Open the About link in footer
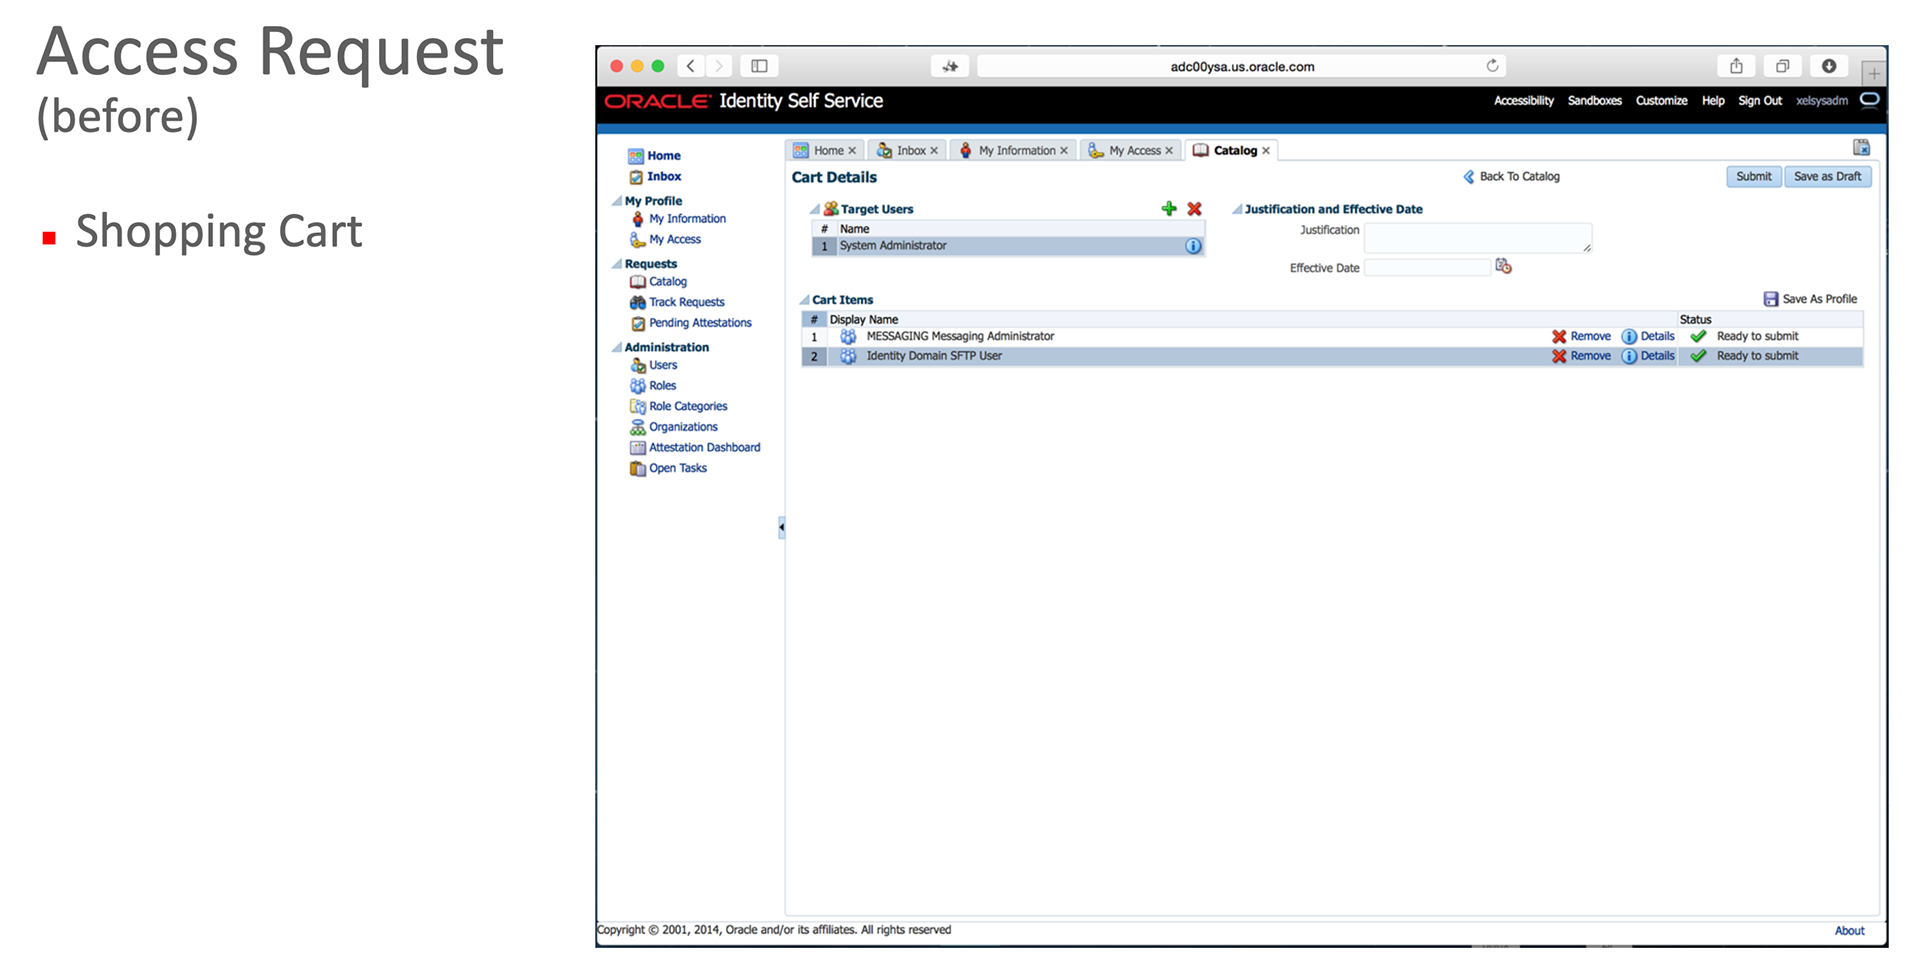1920x975 pixels. [x=1850, y=931]
